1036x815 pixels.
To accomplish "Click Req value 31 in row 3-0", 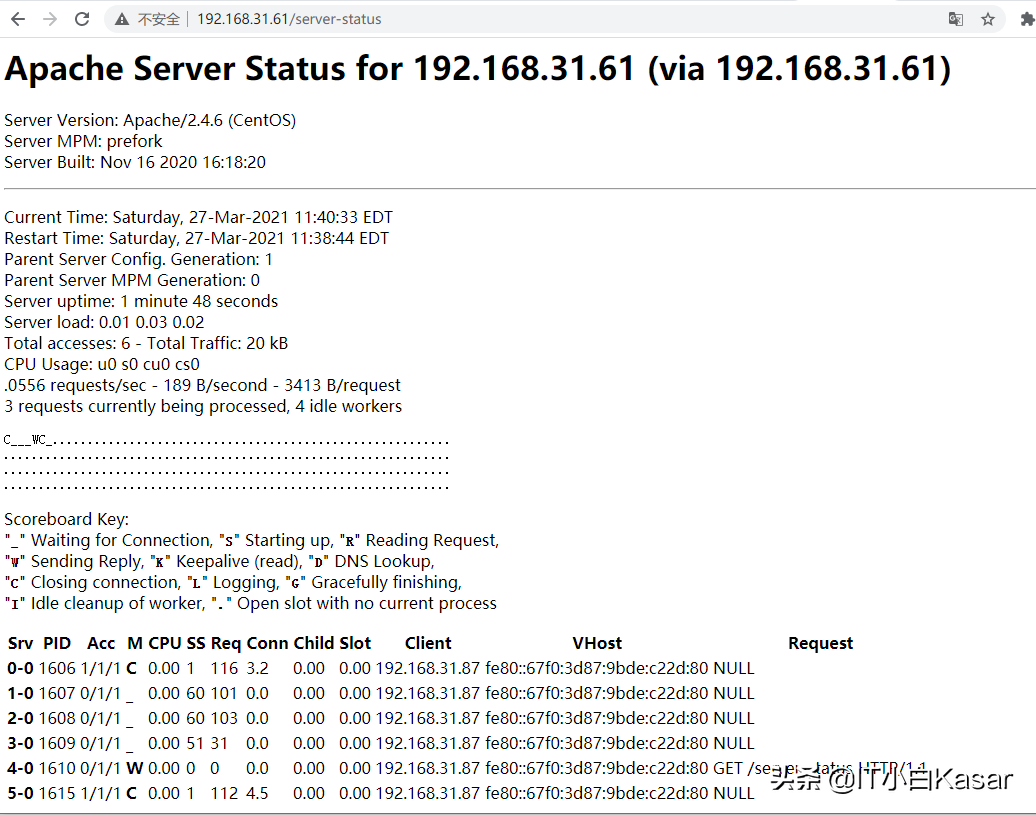I will tap(219, 744).
